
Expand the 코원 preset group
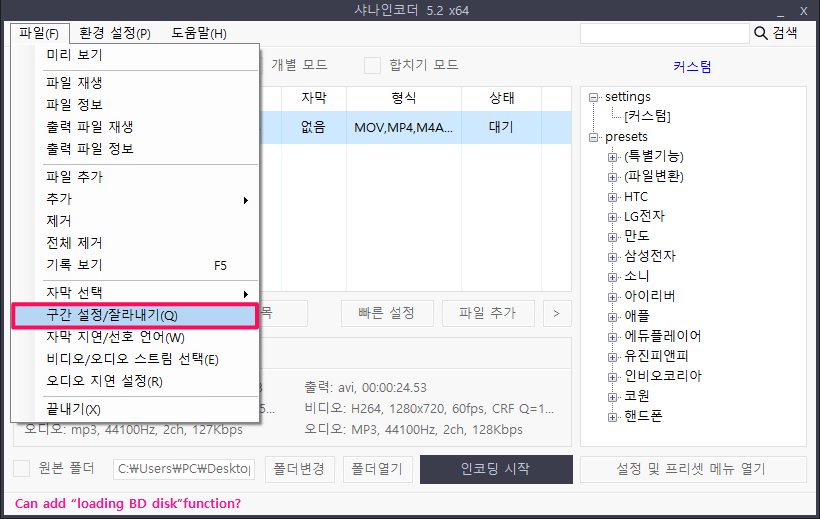pyautogui.click(x=612, y=397)
